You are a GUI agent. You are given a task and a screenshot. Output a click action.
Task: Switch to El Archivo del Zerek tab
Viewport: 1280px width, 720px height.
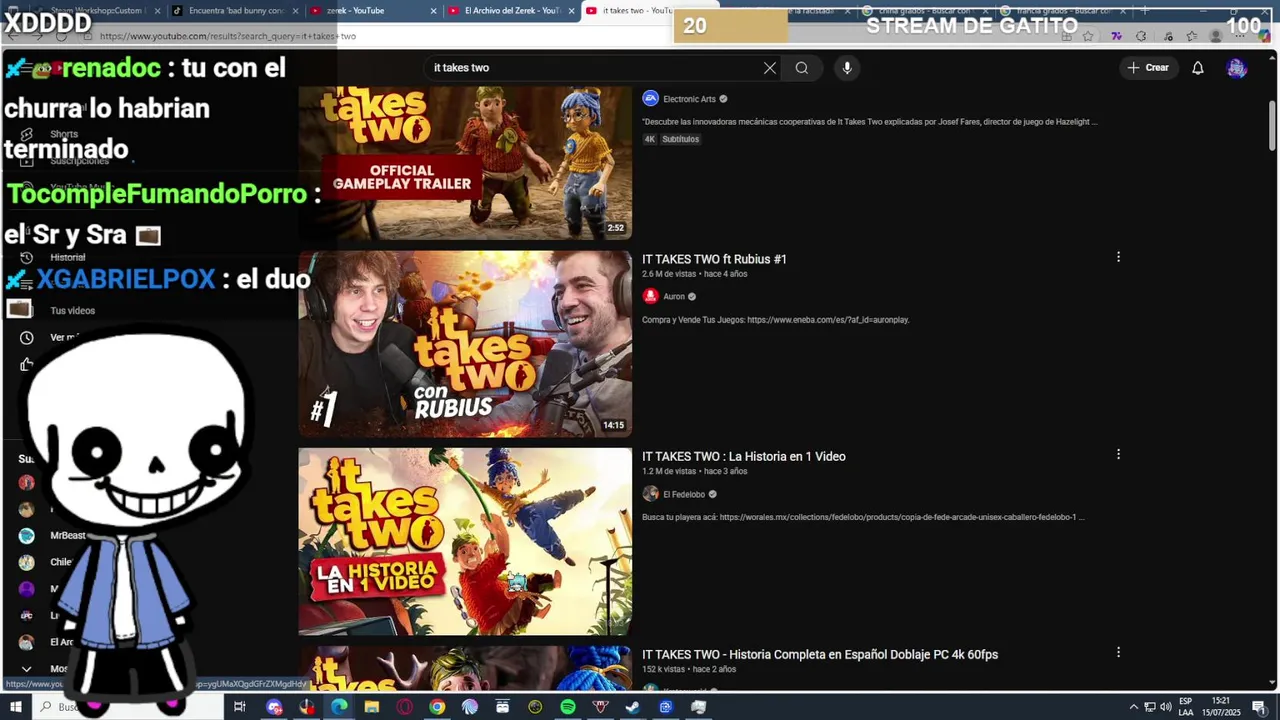point(511,11)
